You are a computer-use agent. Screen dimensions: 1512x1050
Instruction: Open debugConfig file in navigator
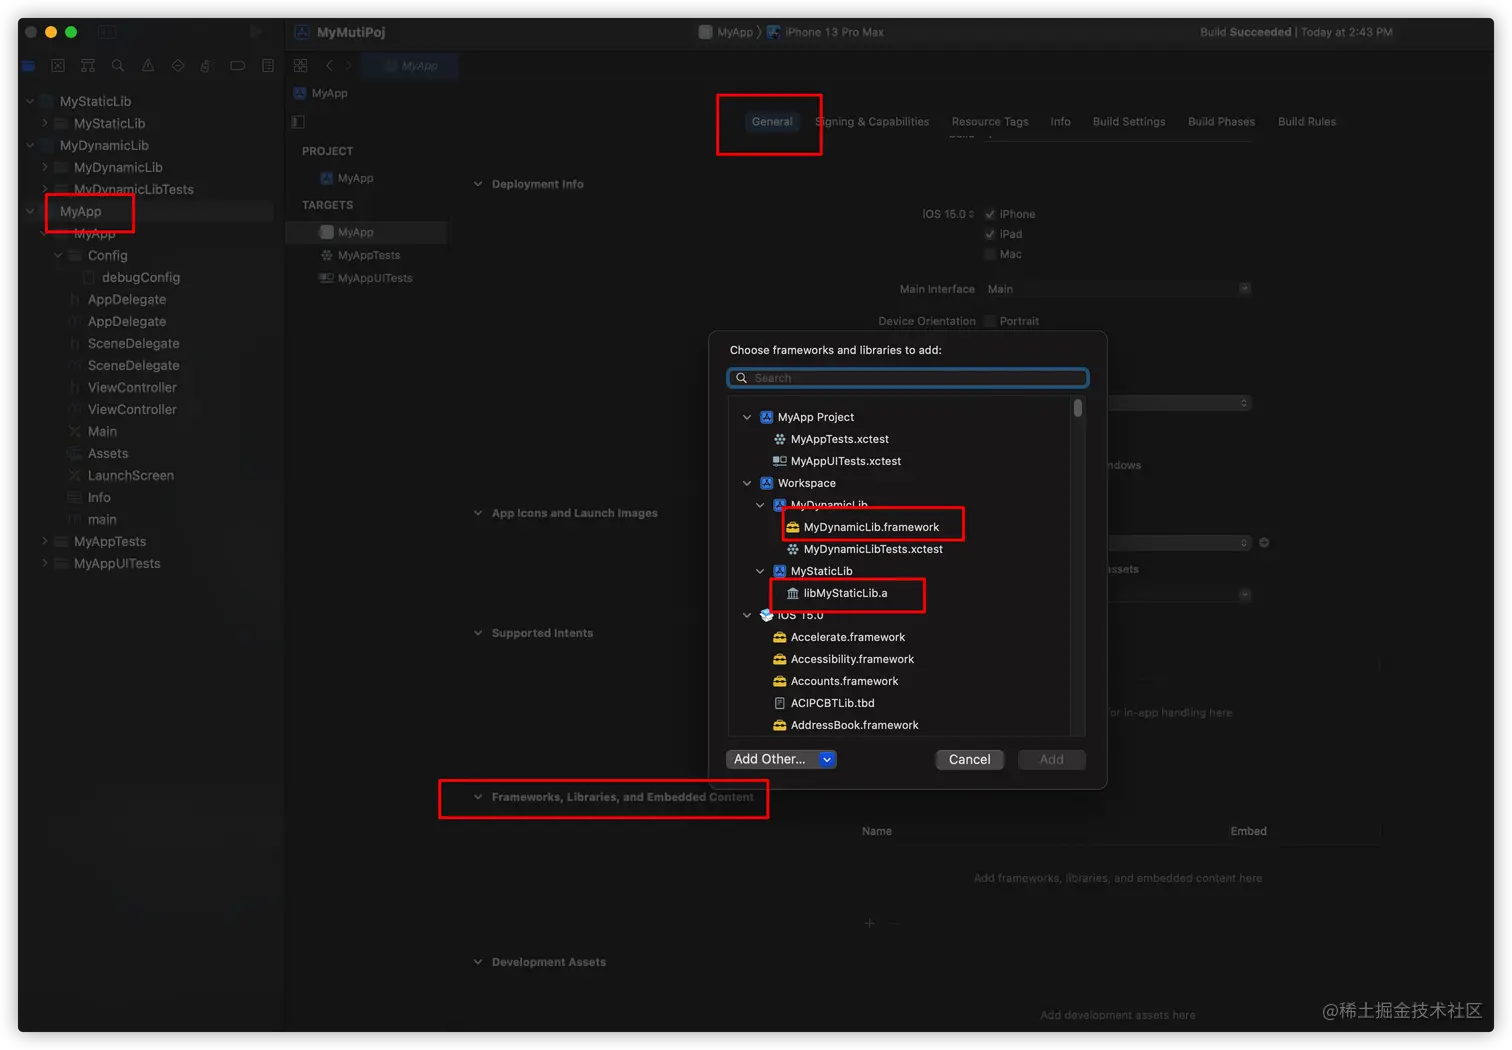tap(141, 277)
